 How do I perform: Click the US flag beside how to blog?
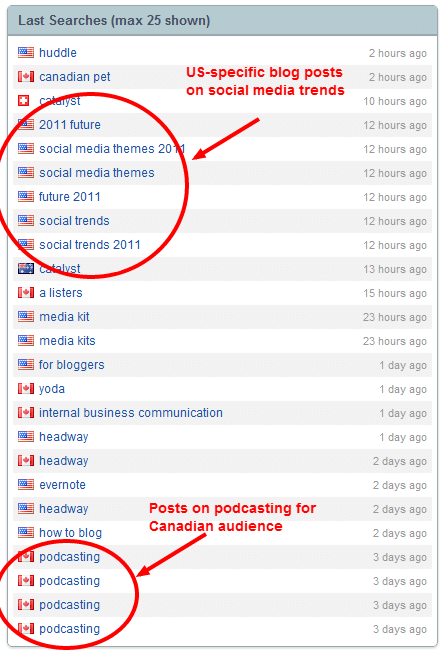(x=26, y=533)
